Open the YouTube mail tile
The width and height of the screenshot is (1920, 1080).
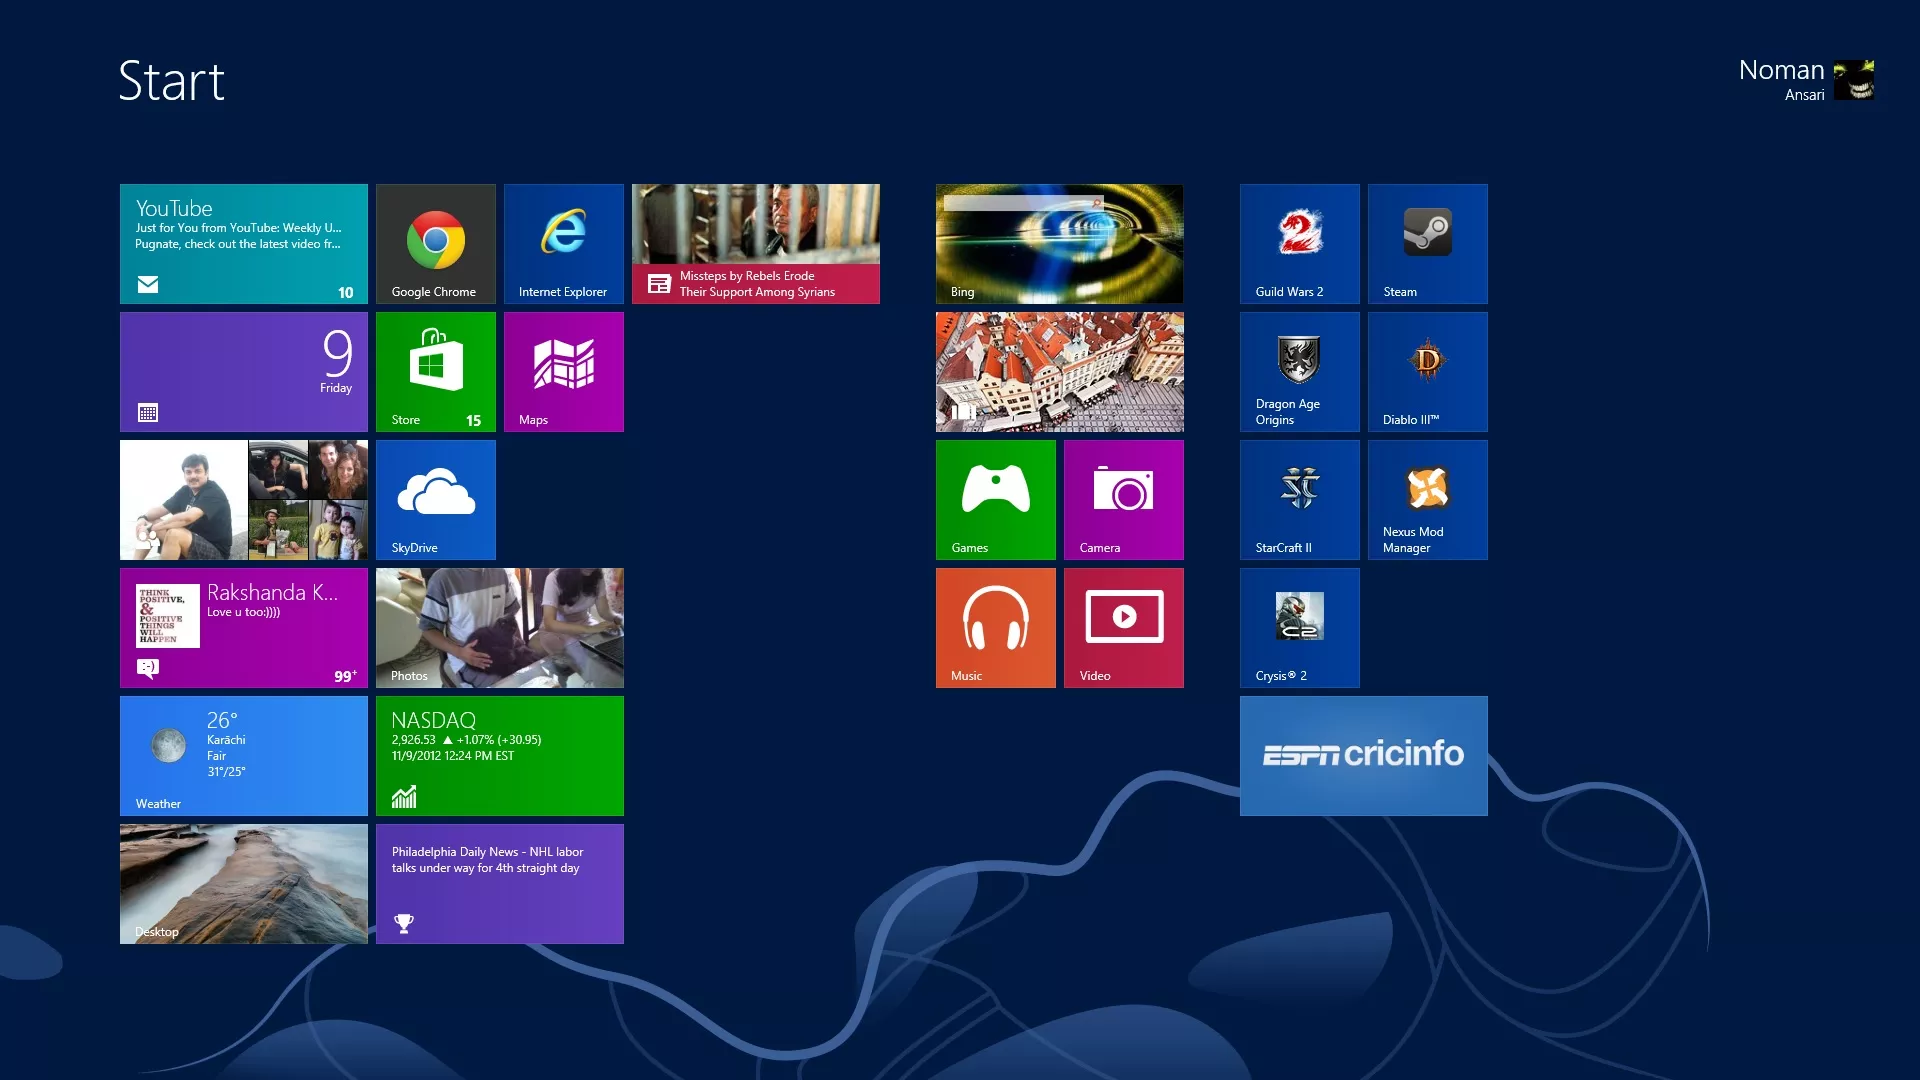(x=244, y=244)
